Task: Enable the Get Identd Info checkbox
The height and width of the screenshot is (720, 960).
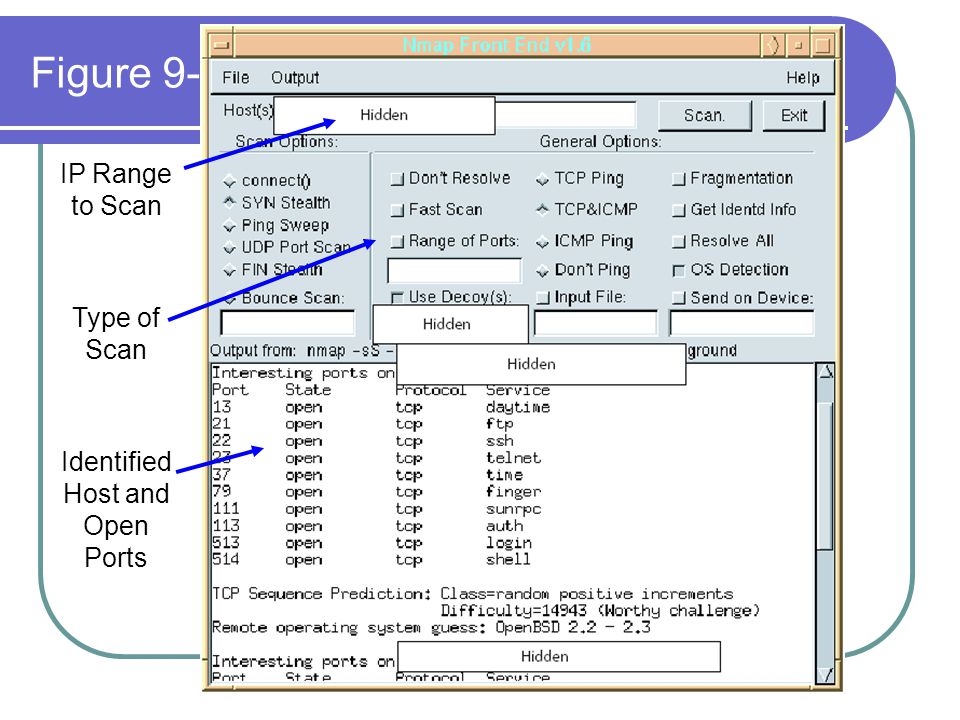Action: 678,211
